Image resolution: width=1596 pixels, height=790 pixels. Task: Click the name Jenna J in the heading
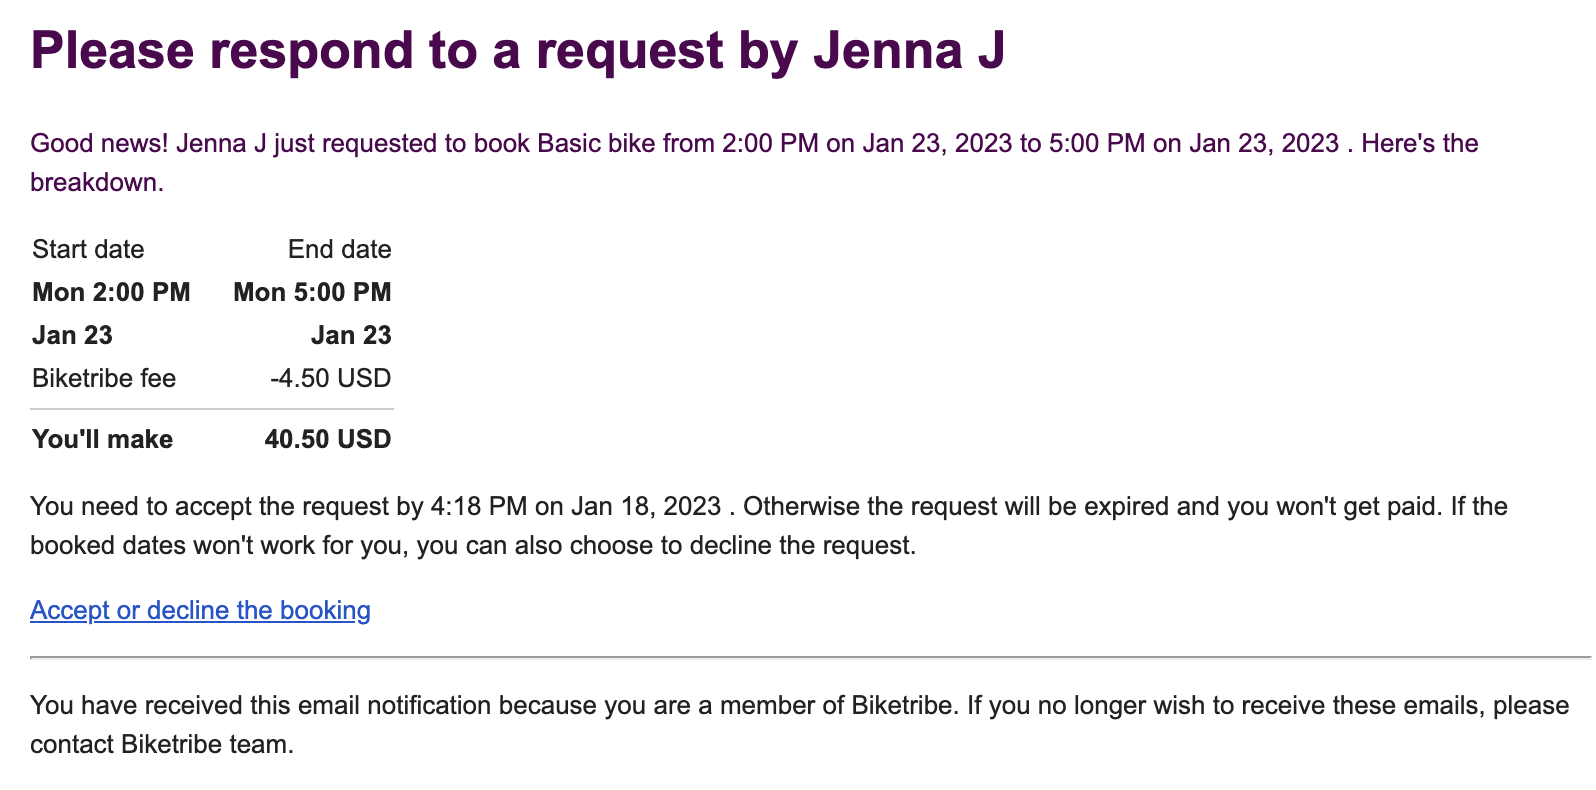908,50
